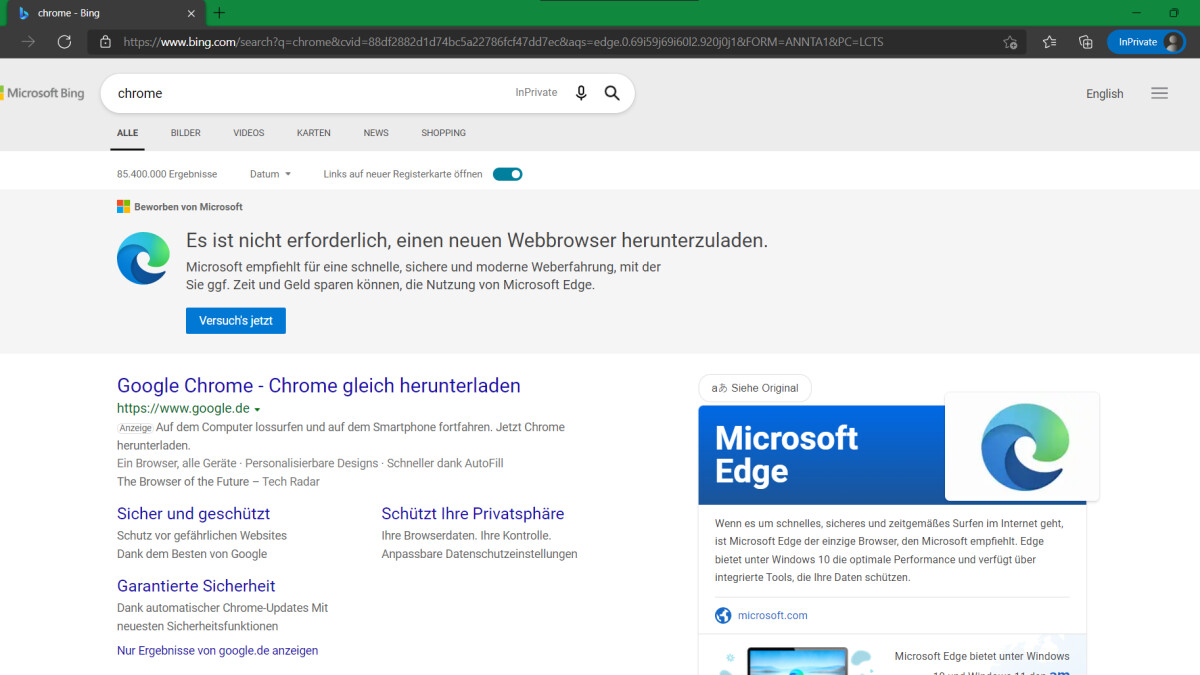The width and height of the screenshot is (1200, 675).
Task: Open 'Google Chrome - Chrome gleich herunterladen' link
Action: [318, 386]
